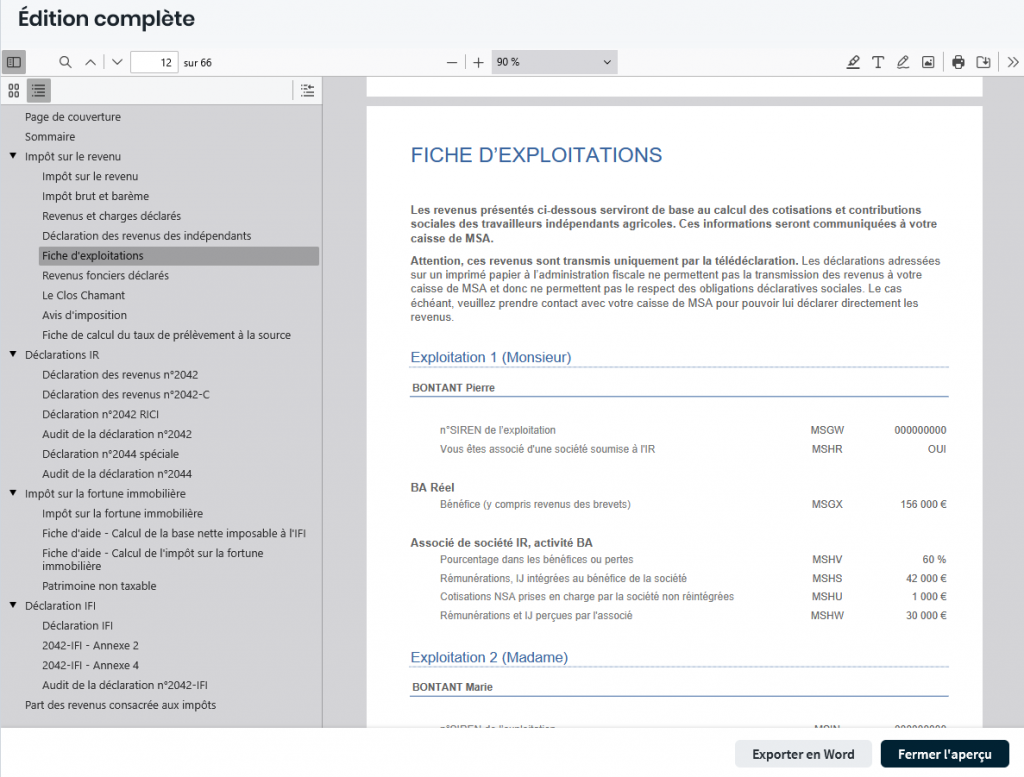The width and height of the screenshot is (1024, 777).
Task: Zoom out with the minus button
Action: (x=451, y=62)
